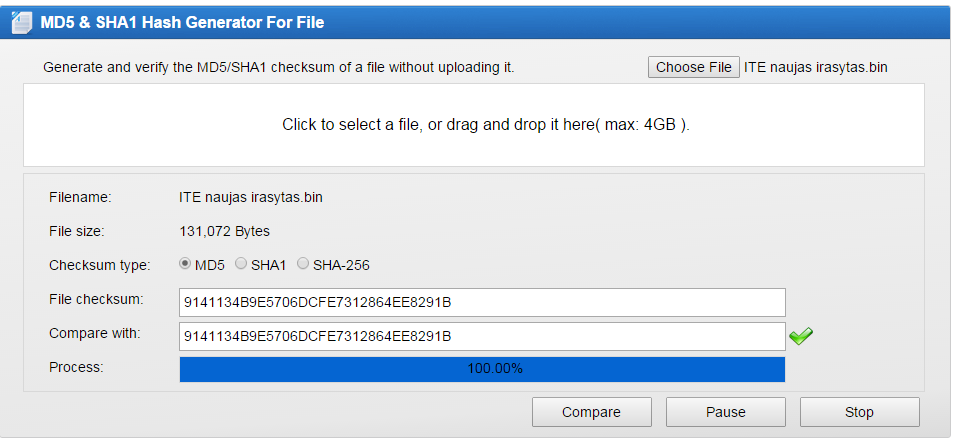Click the Choose File button
This screenshot has height=441, width=955.
(694, 67)
